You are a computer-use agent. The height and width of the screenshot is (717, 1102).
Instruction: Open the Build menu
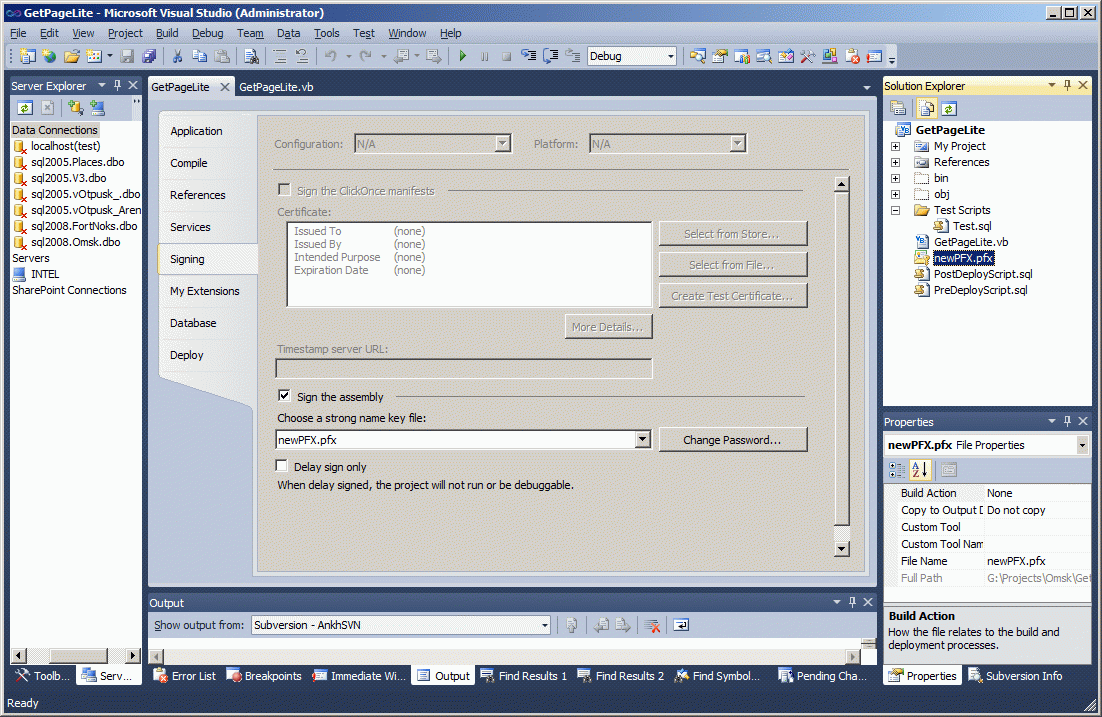(167, 33)
